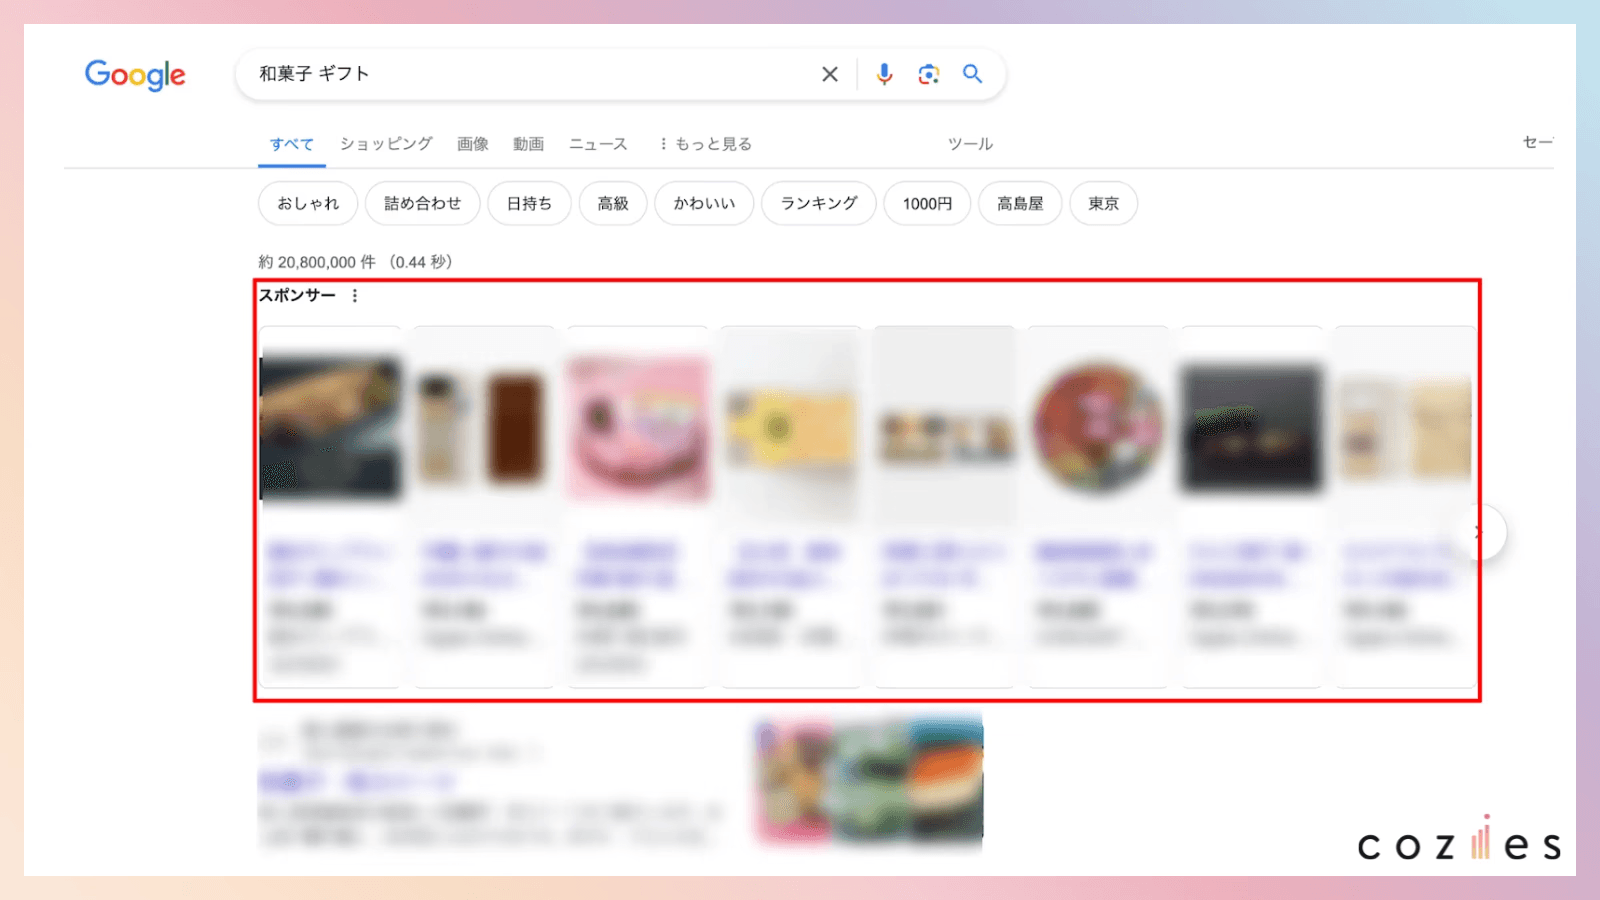1600x900 pixels.
Task: Switch to the ショッピング tab
Action: [386, 144]
